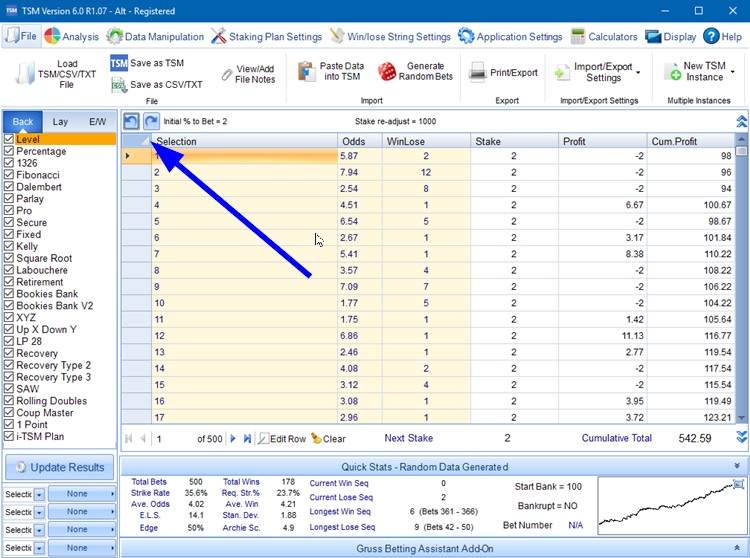Uncheck the Fibonacci staking plan checkbox
The height and width of the screenshot is (558, 750).
(x=9, y=175)
